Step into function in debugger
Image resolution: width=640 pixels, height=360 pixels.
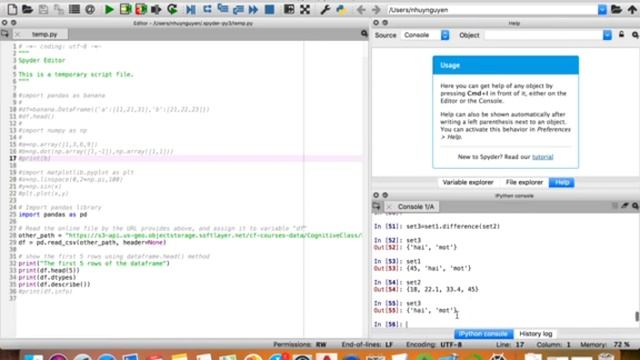pos(223,9)
